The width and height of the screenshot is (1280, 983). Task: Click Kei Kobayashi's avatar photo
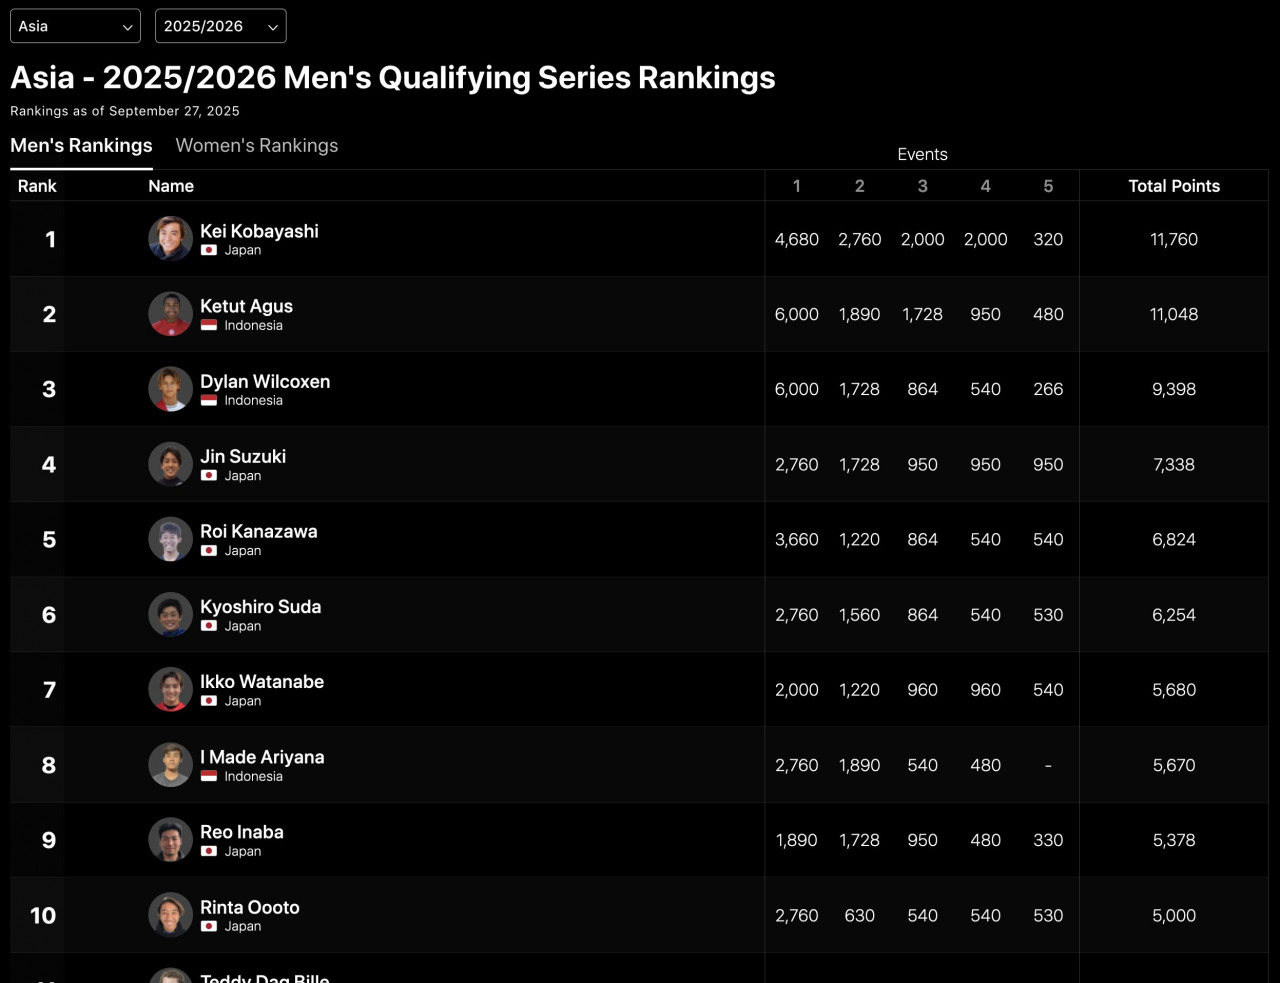pos(170,239)
